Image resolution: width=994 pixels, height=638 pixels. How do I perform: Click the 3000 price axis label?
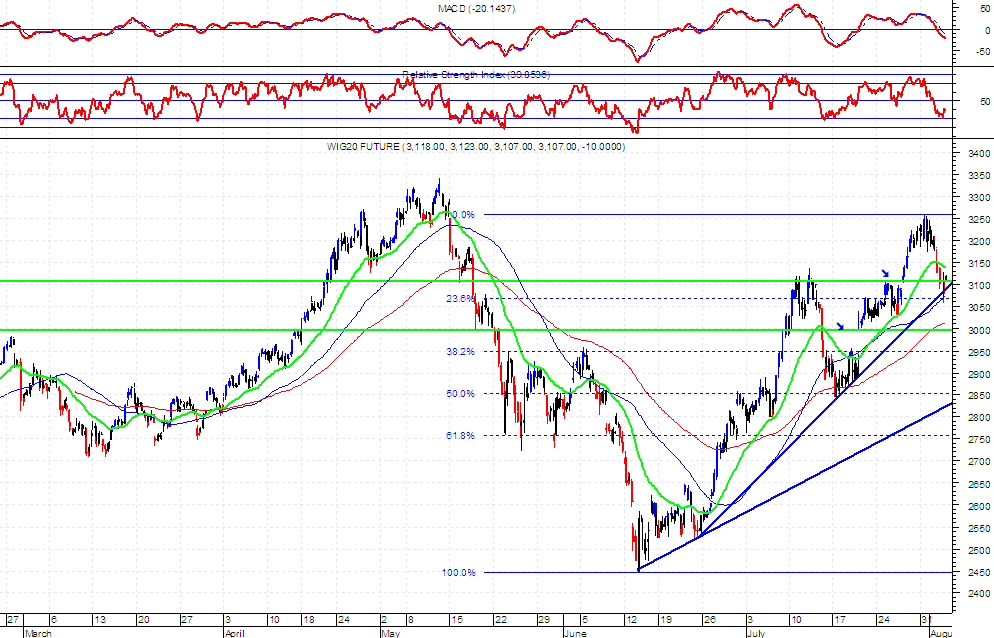pos(979,330)
